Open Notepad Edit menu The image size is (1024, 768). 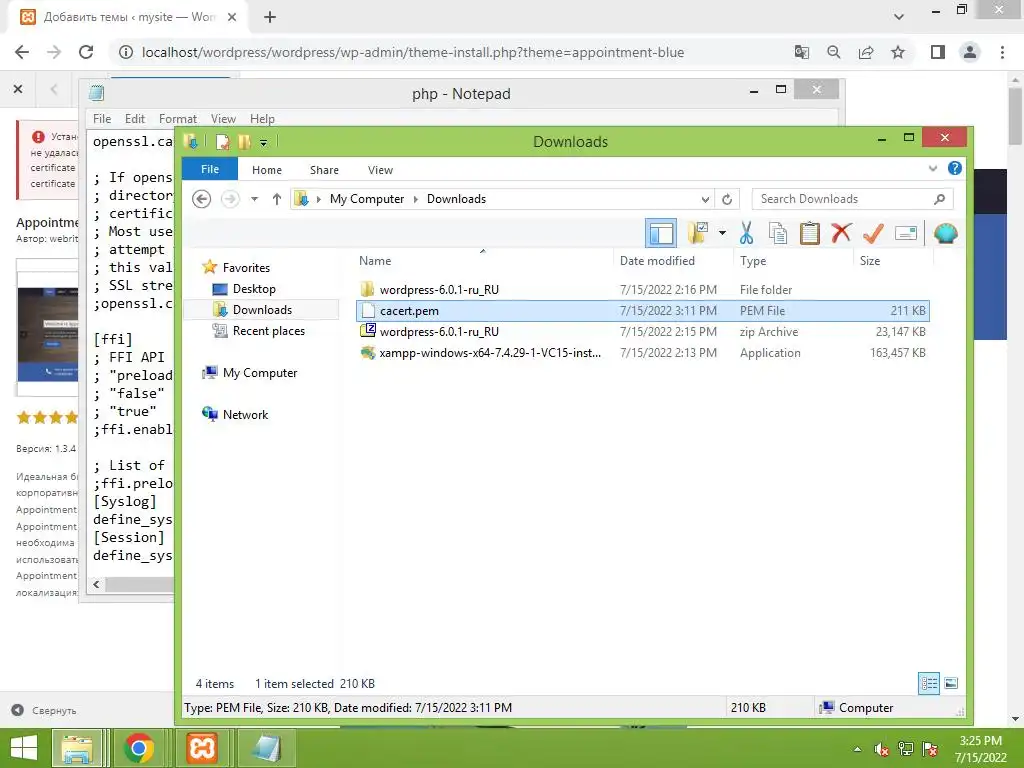pyautogui.click(x=135, y=119)
